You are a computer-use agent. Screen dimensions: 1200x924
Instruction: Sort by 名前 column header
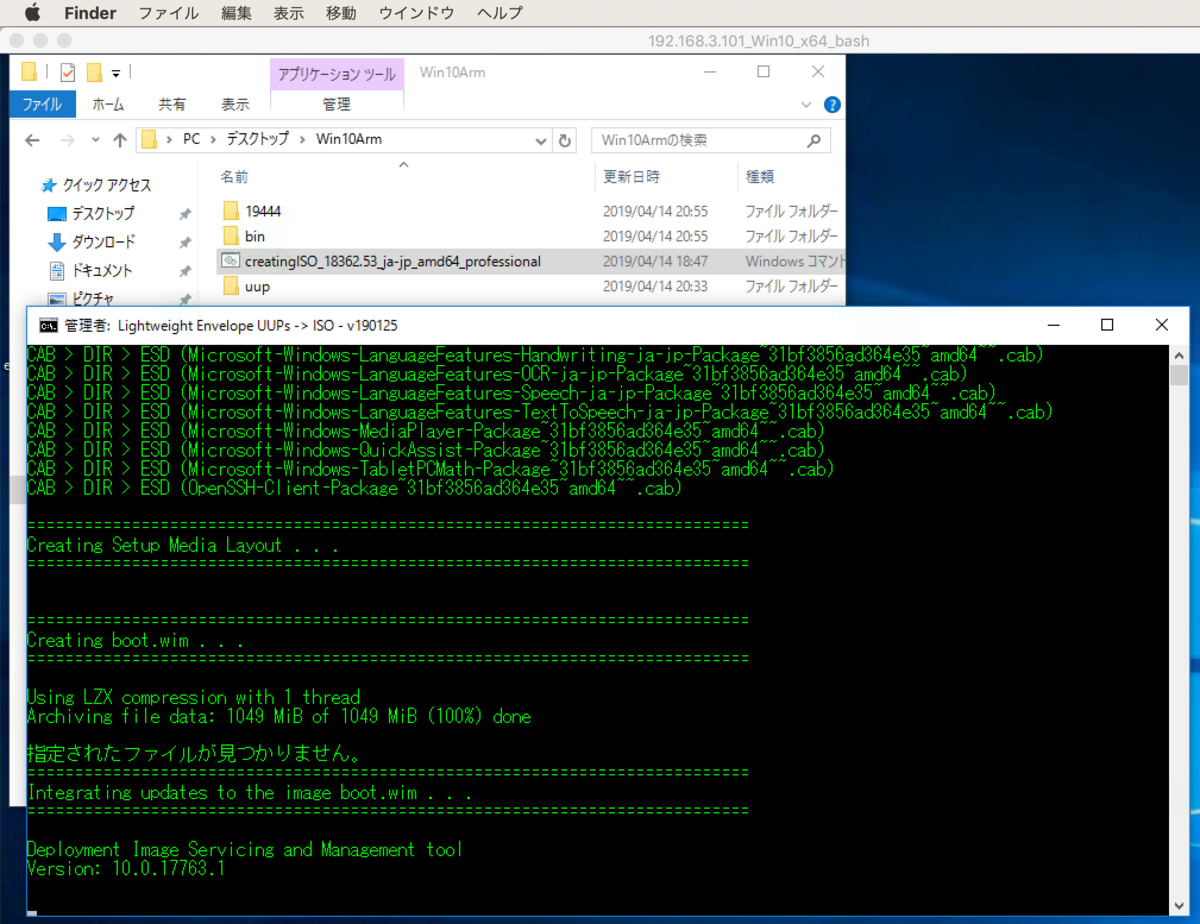click(x=235, y=176)
